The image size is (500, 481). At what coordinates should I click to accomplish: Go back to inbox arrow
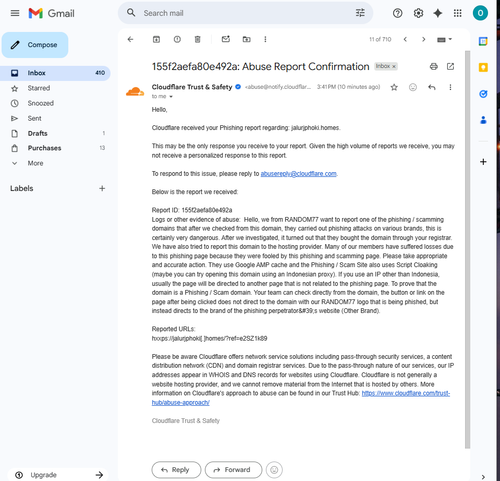[130, 39]
